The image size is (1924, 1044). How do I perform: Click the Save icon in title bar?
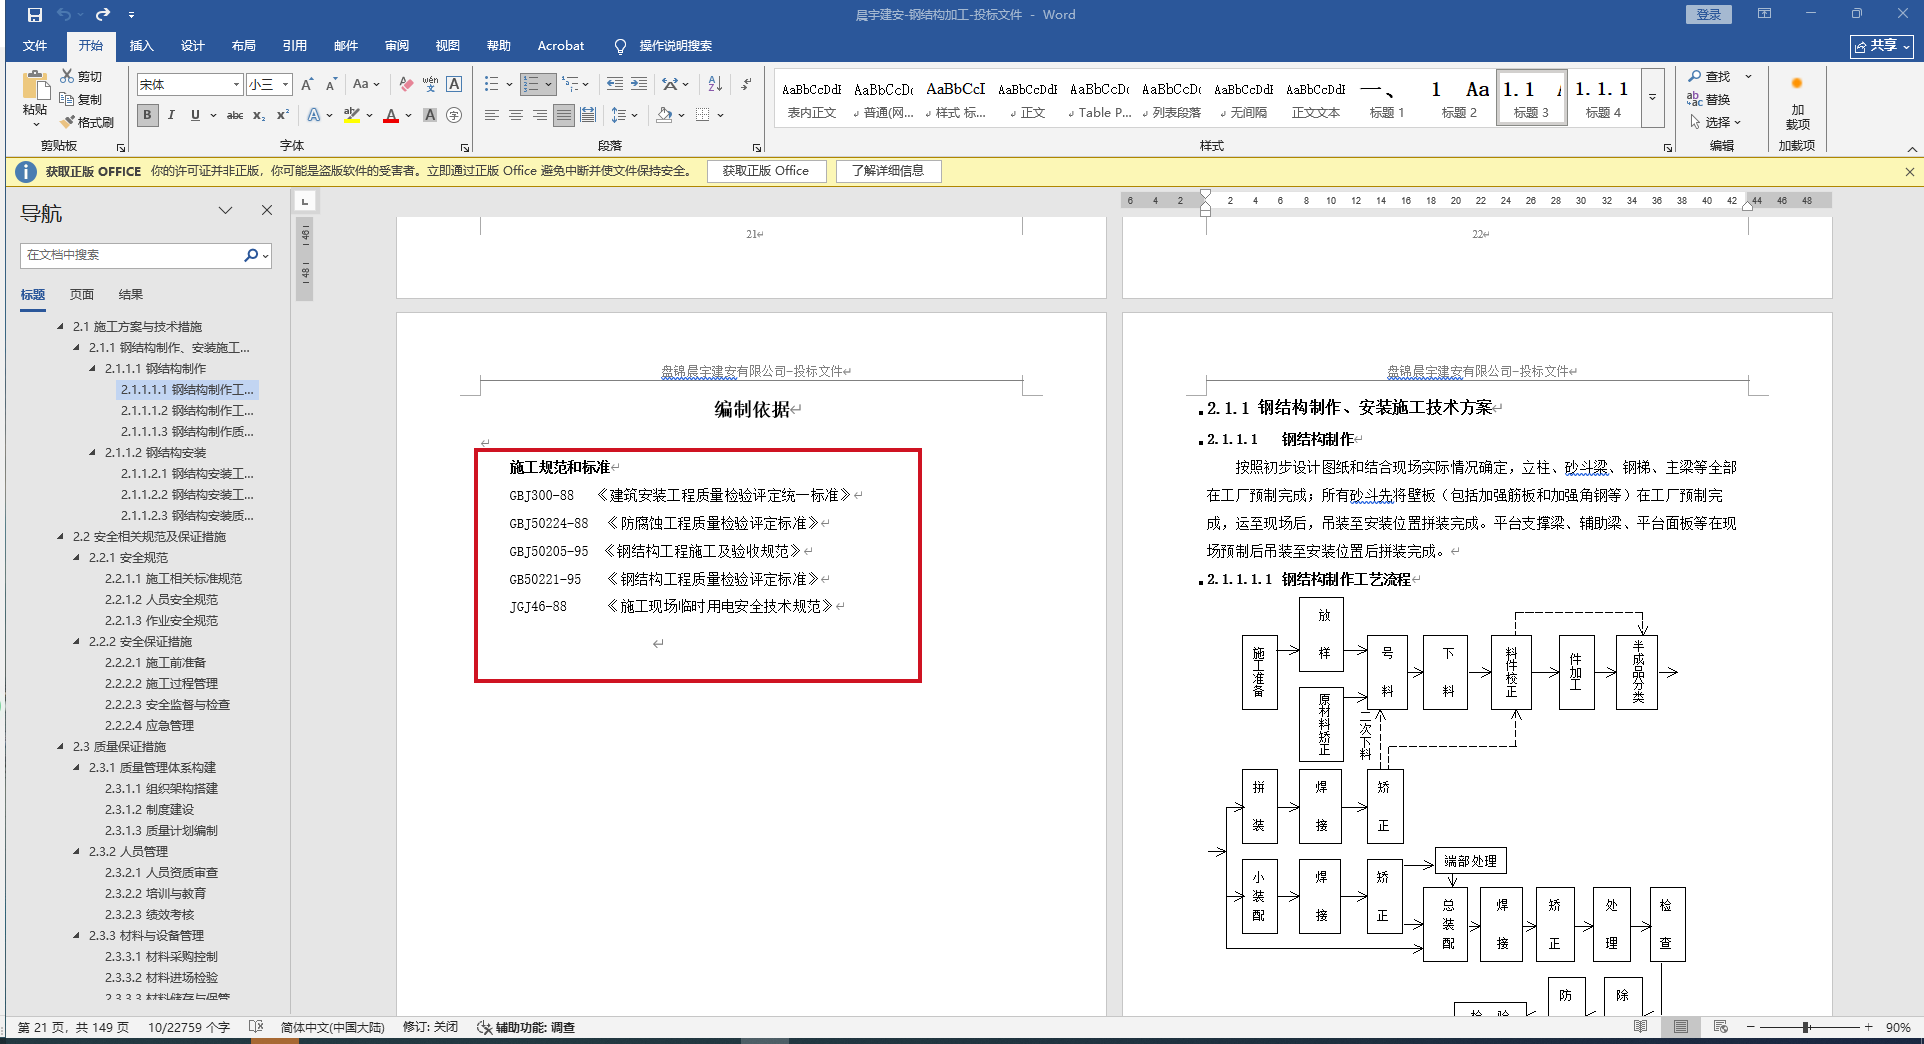[35, 15]
